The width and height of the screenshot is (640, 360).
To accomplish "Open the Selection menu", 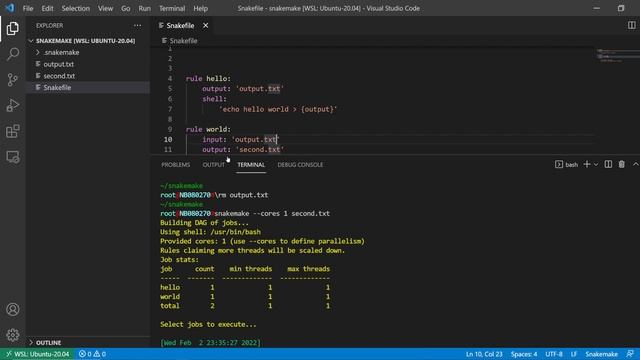I will click(x=76, y=8).
